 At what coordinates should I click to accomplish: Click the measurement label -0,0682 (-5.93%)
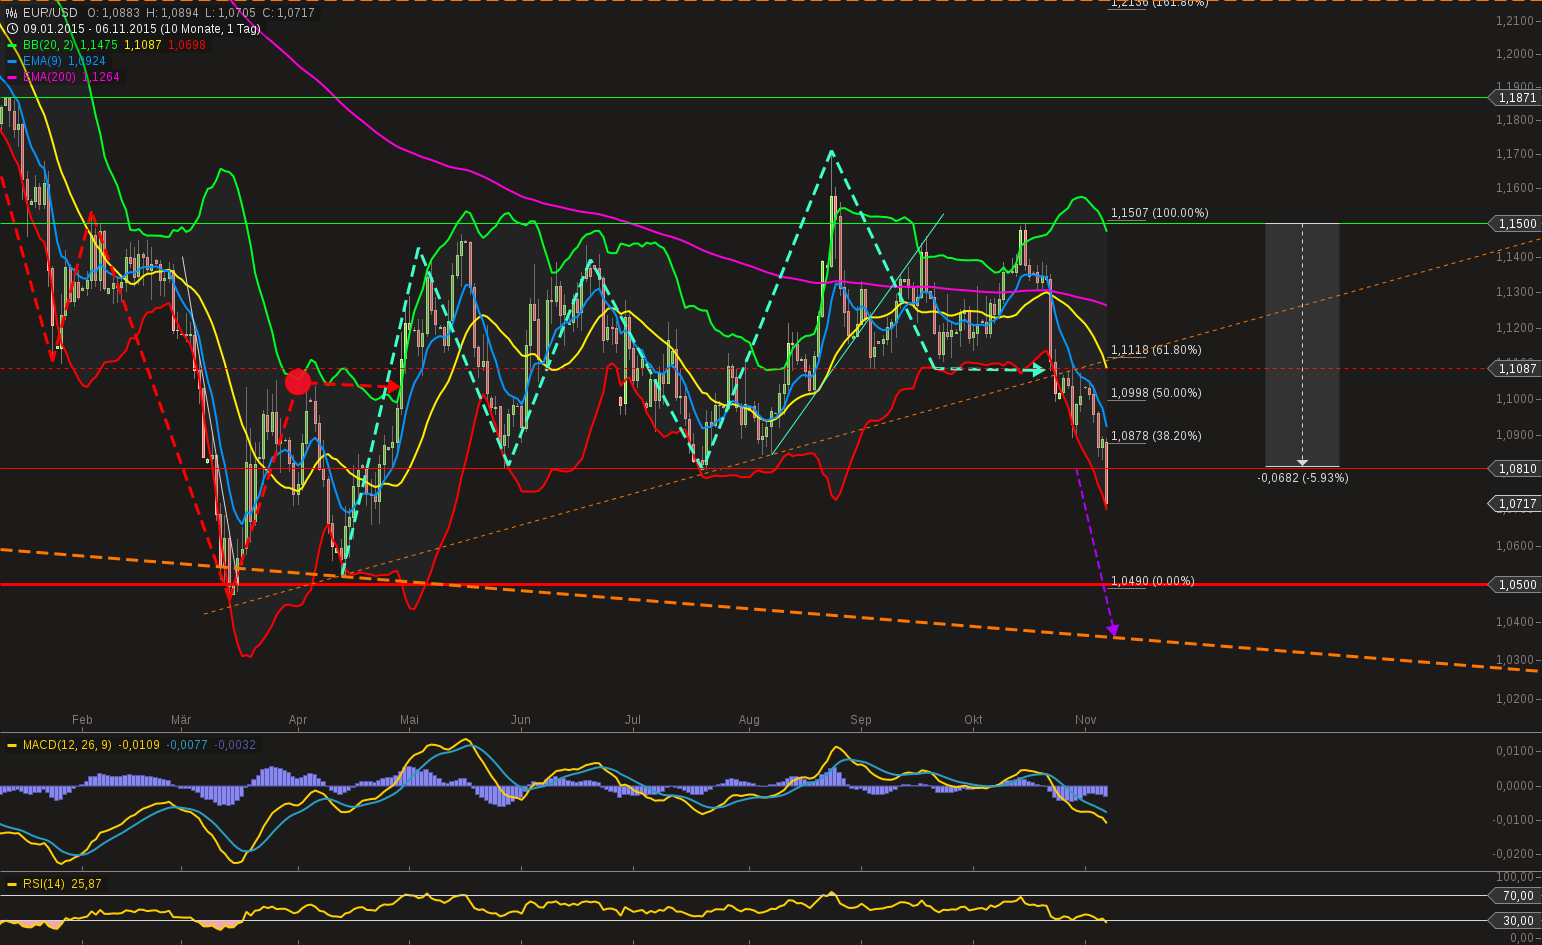1303,478
